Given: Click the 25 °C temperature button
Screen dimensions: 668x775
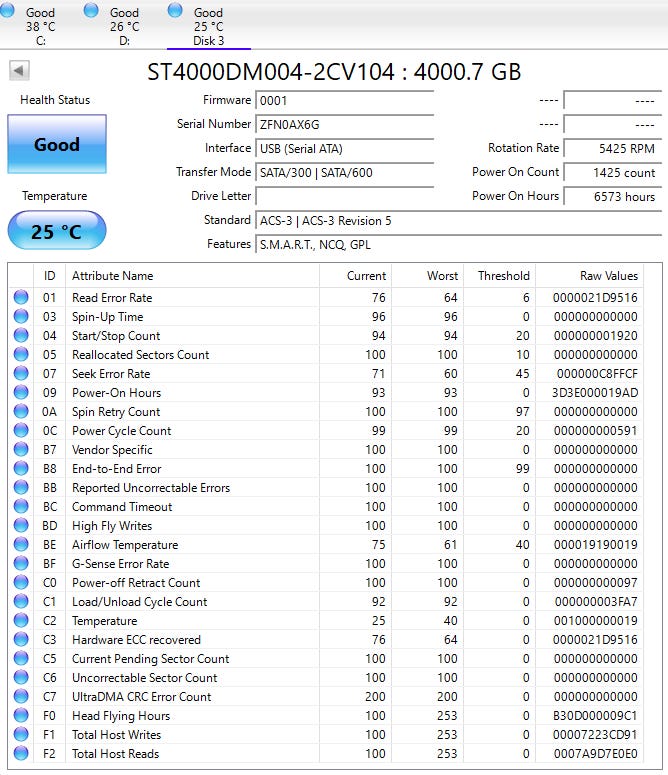Looking at the screenshot, I should point(57,231).
